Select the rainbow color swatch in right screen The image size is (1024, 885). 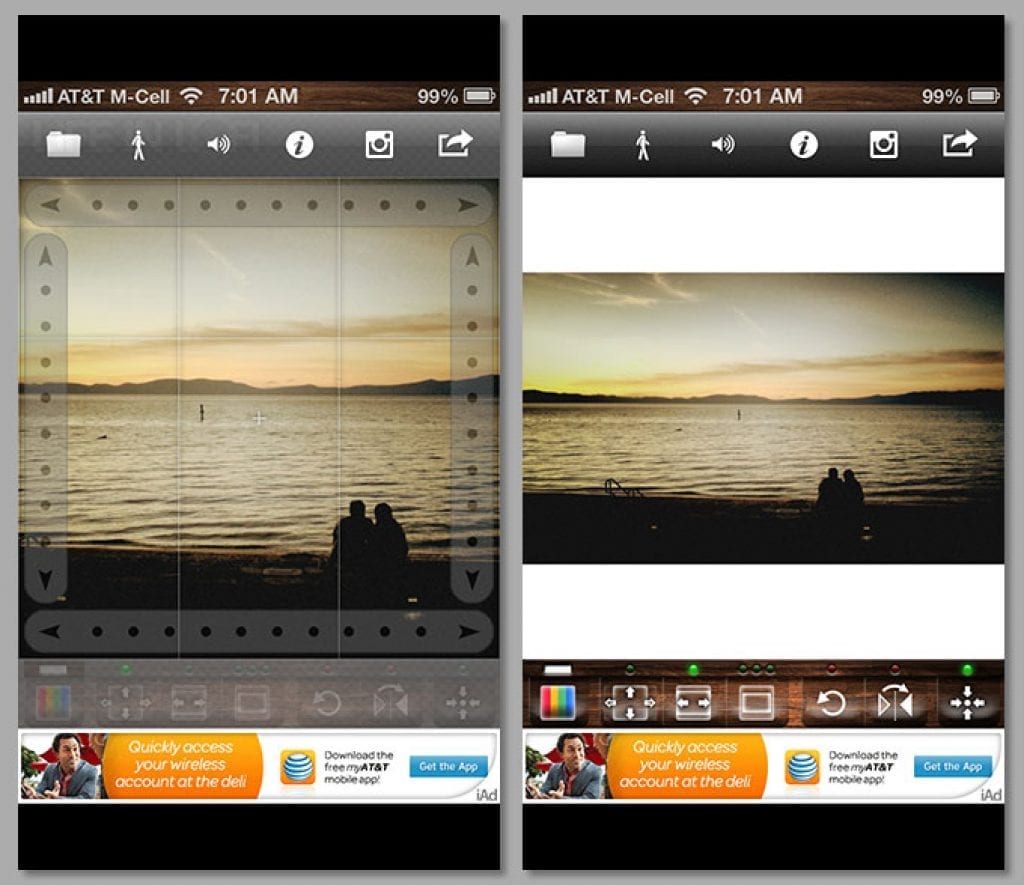click(x=558, y=703)
